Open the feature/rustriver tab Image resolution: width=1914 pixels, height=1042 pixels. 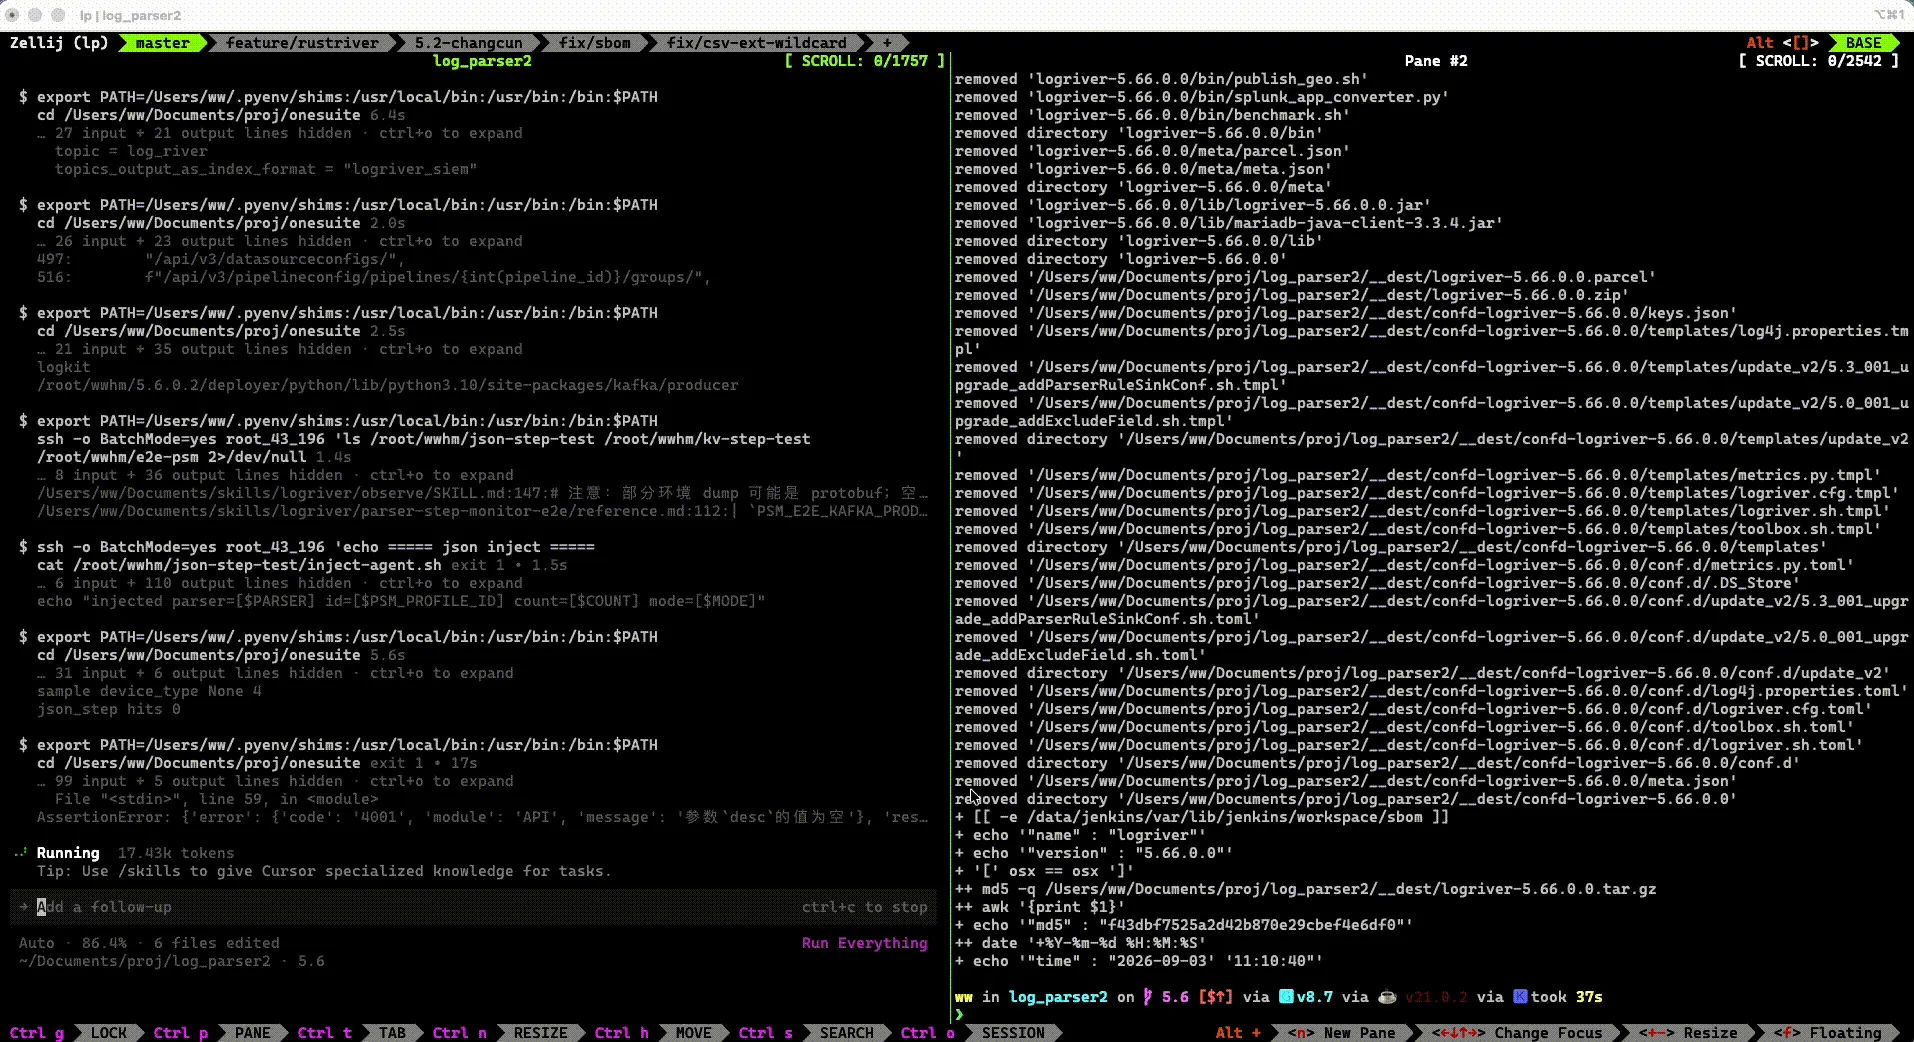(x=302, y=43)
